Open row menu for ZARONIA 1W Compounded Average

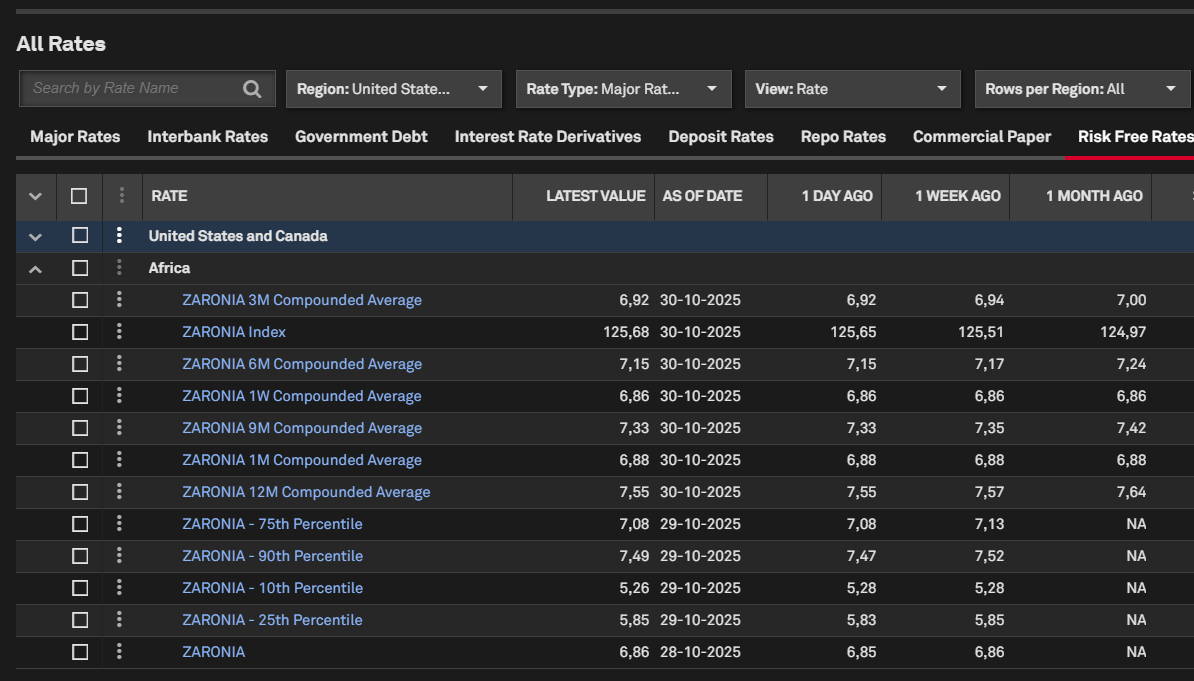point(119,396)
